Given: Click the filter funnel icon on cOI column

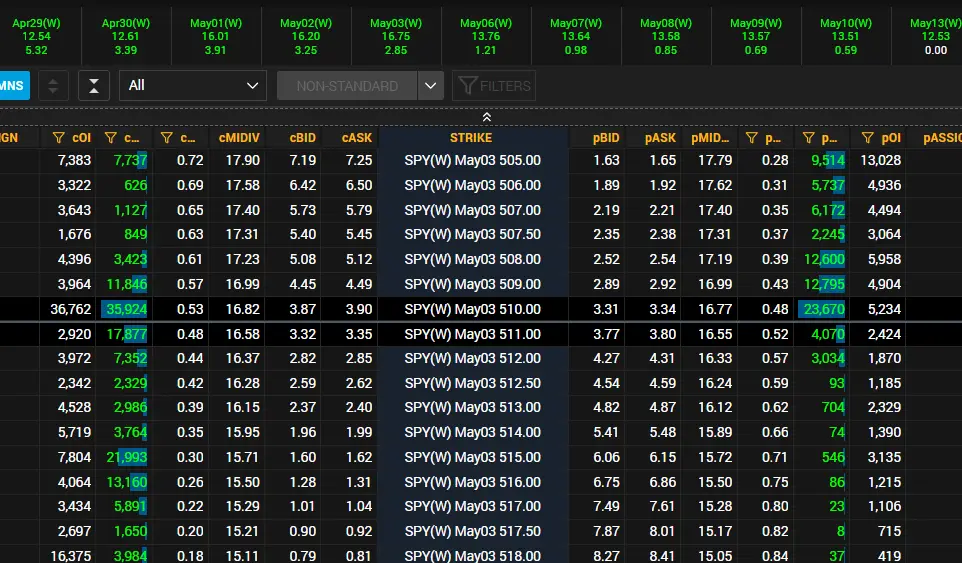Looking at the screenshot, I should click(x=59, y=138).
